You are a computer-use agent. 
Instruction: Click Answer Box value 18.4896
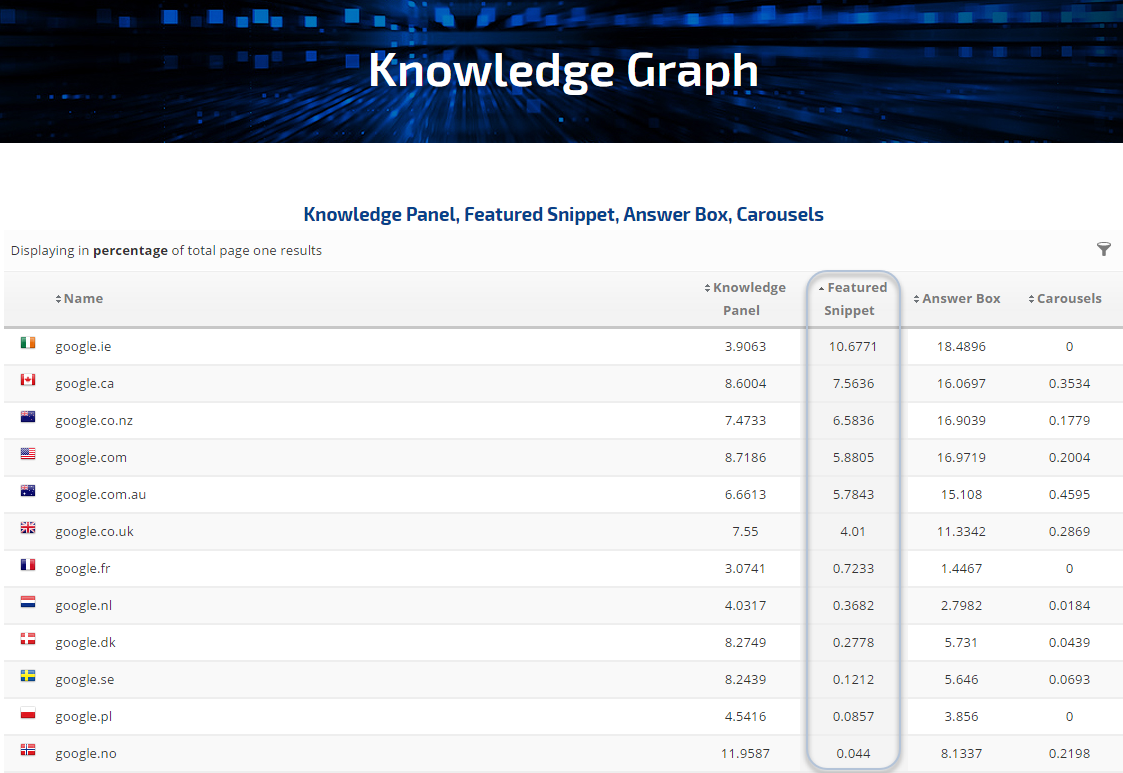coord(961,347)
